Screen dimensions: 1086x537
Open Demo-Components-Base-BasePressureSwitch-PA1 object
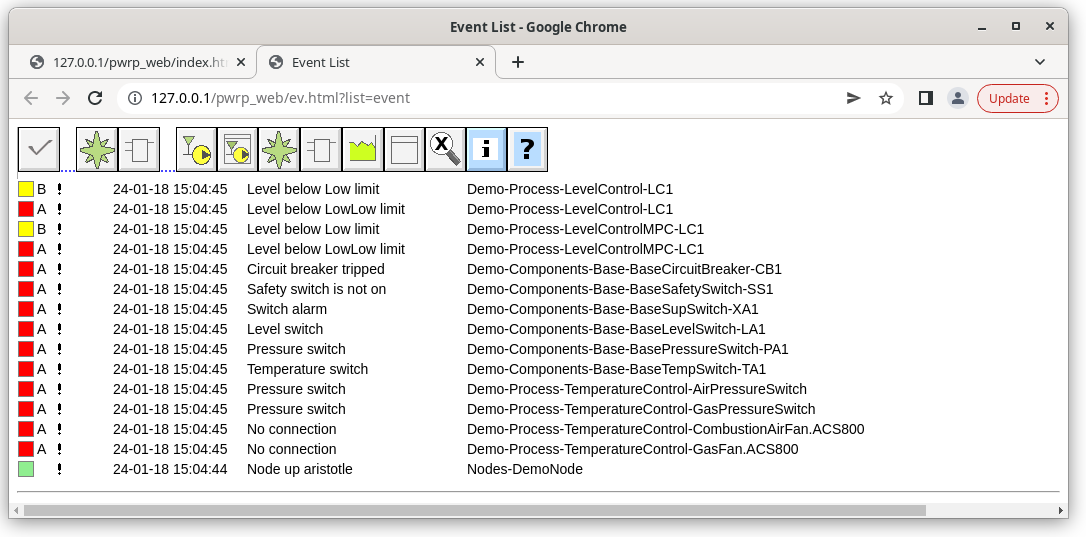pos(627,349)
